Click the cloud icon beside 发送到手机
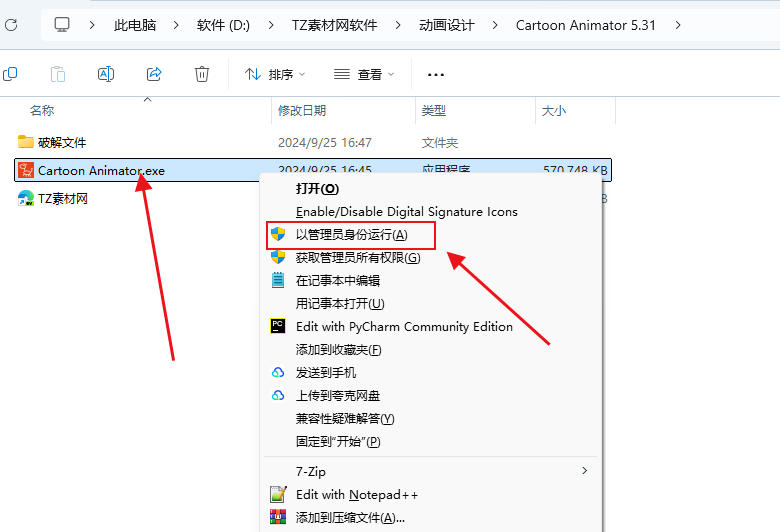The width and height of the screenshot is (780, 532). (x=278, y=372)
